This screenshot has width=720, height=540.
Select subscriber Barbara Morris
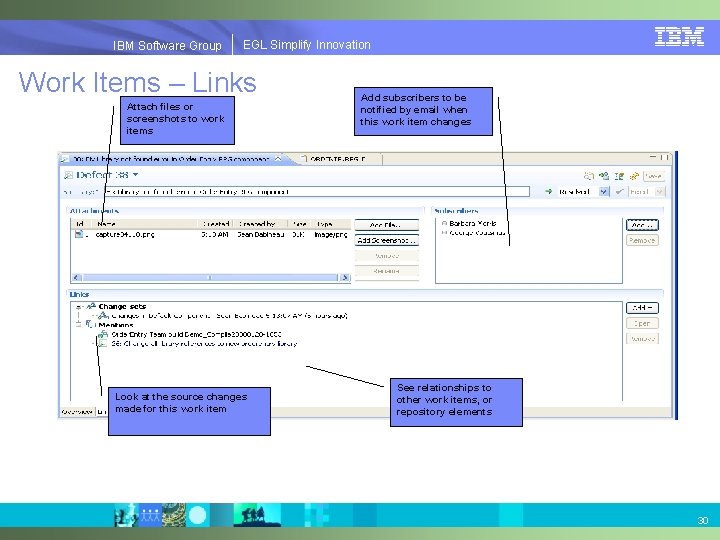tap(472, 223)
